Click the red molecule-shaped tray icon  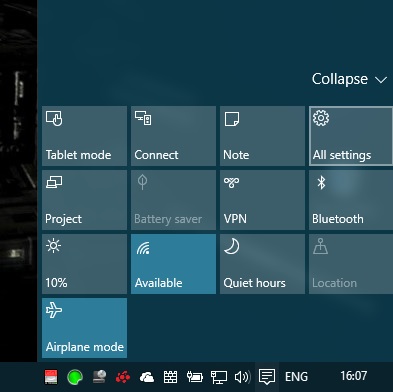coord(123,377)
